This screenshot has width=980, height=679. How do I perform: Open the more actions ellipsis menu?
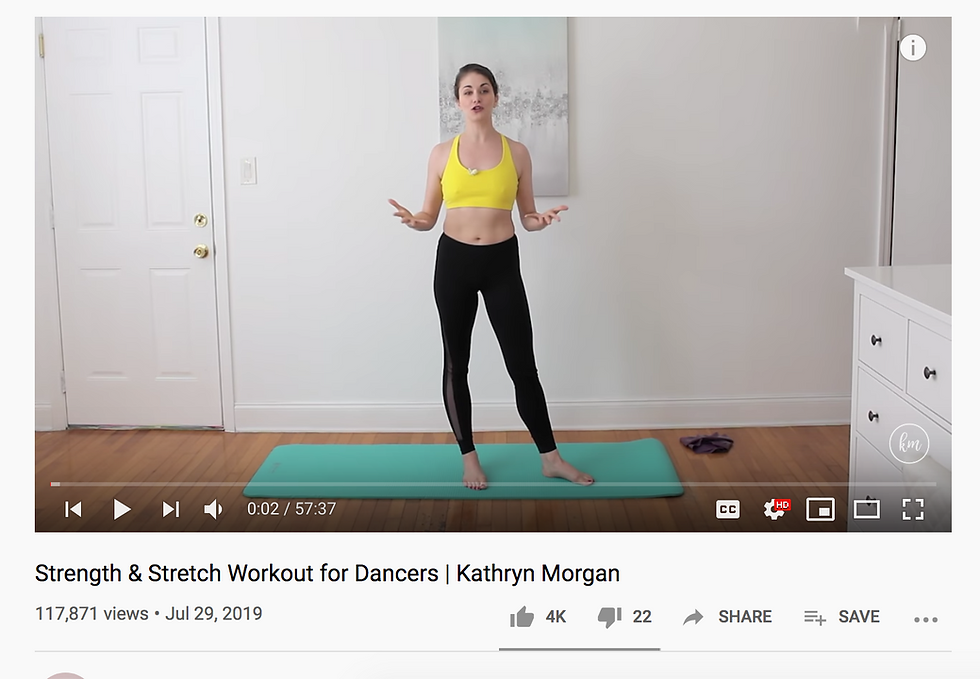(926, 620)
